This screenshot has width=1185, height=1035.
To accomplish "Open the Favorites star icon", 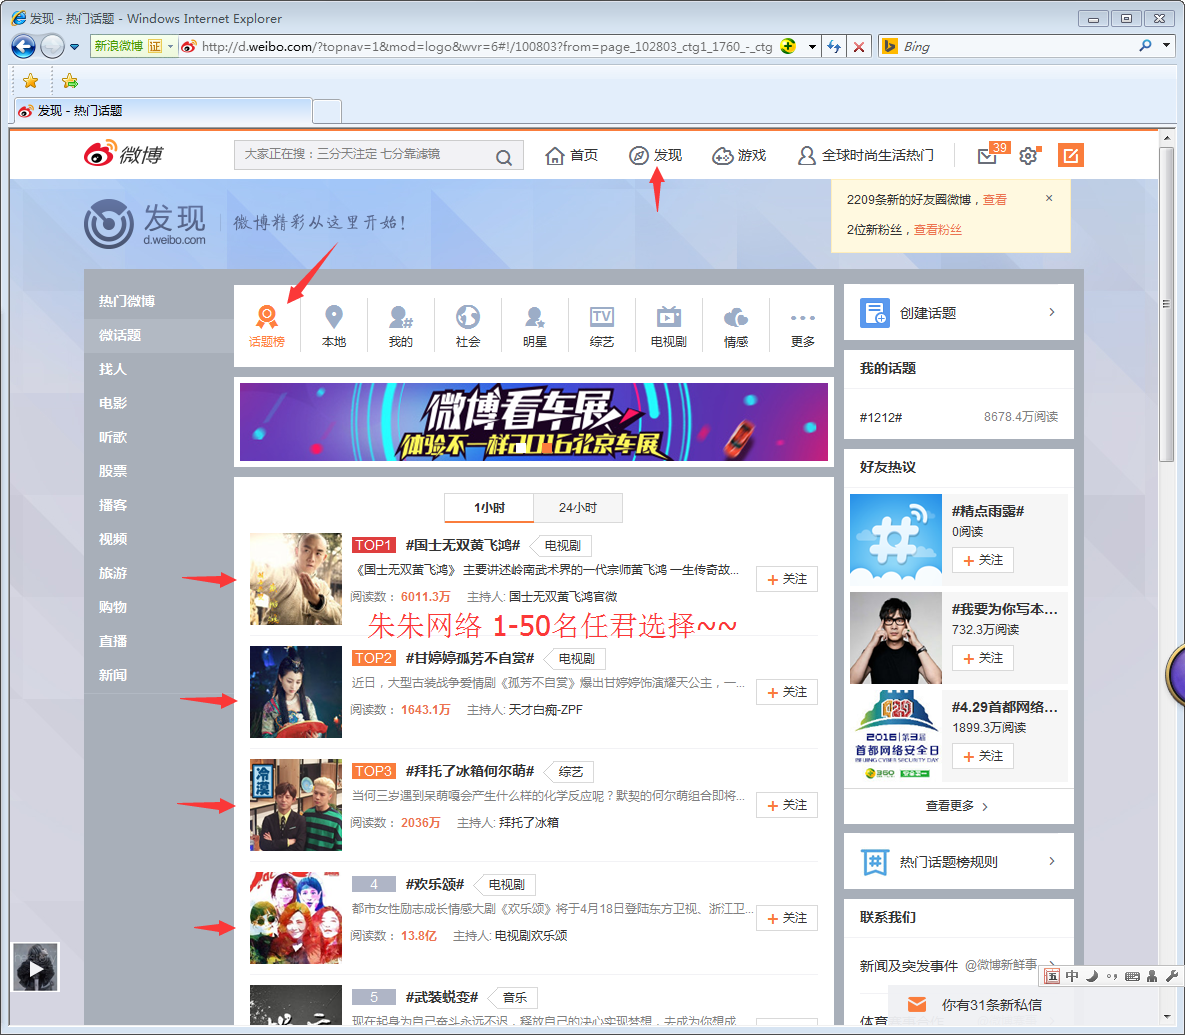I will 30,81.
